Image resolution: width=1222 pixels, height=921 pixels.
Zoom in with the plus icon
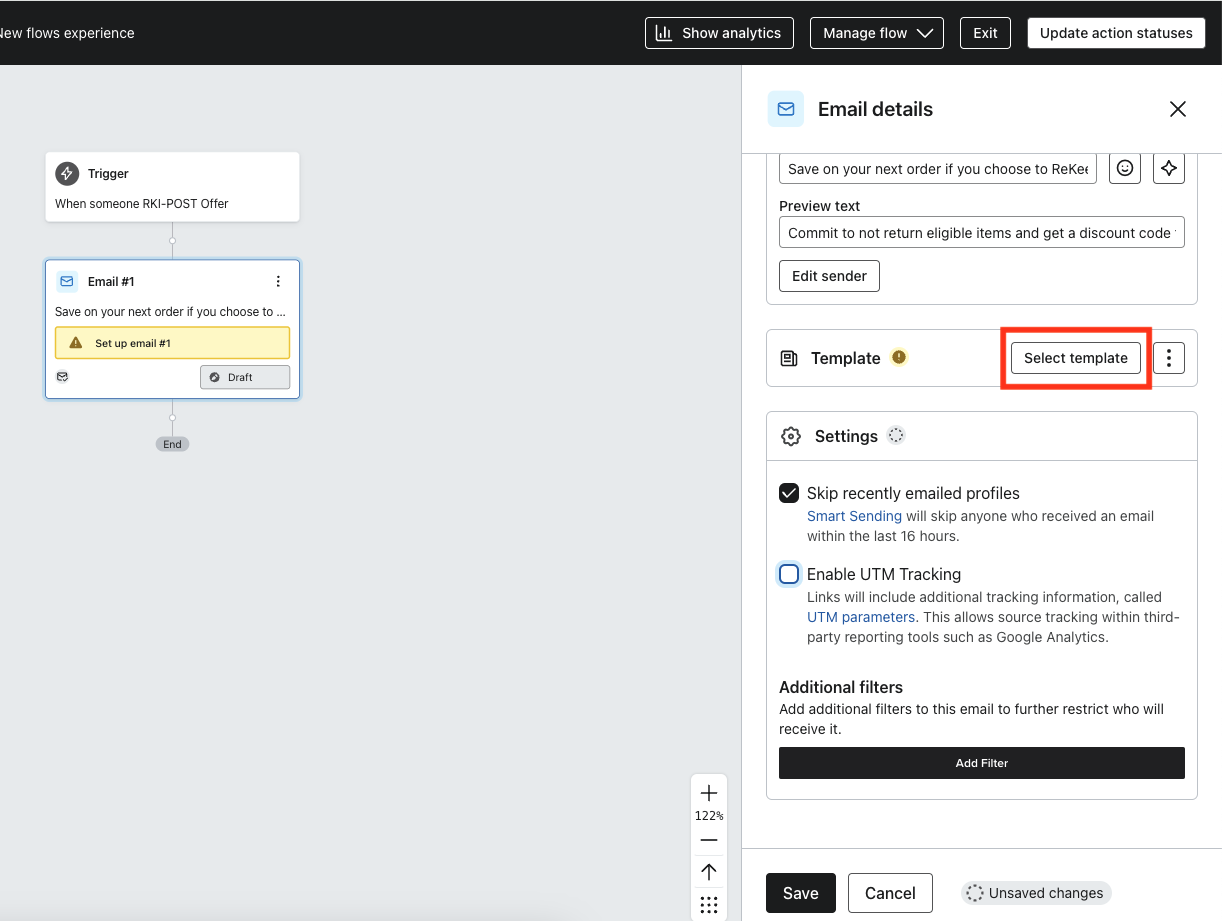pos(709,793)
